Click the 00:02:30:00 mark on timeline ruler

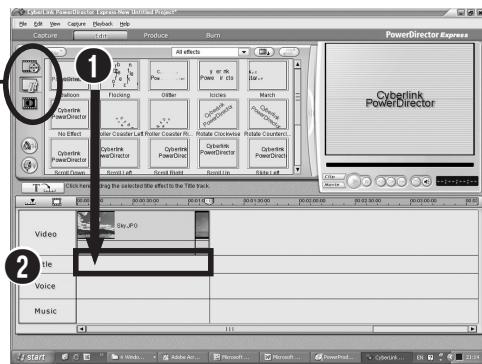coord(367,201)
